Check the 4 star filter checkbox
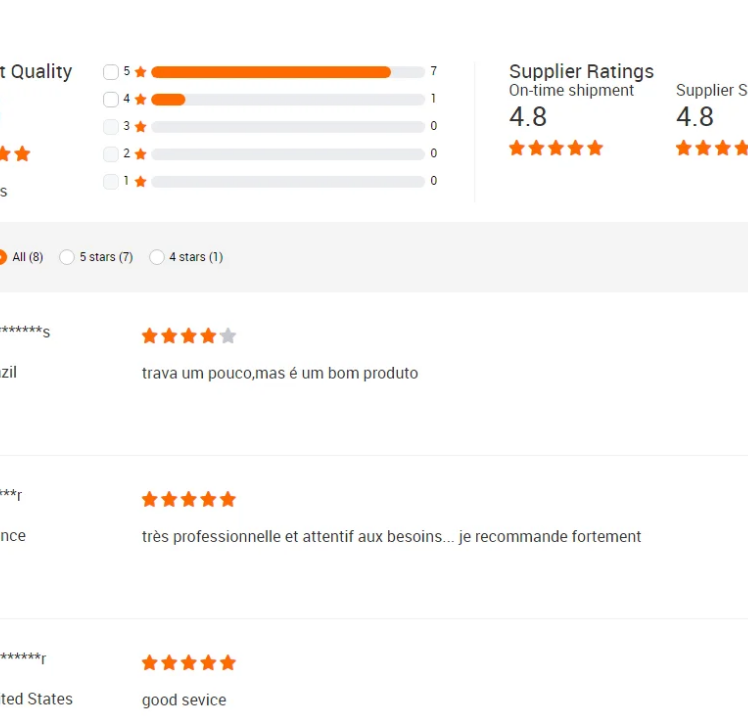Screen dimensions: 748x723 (x=111, y=99)
